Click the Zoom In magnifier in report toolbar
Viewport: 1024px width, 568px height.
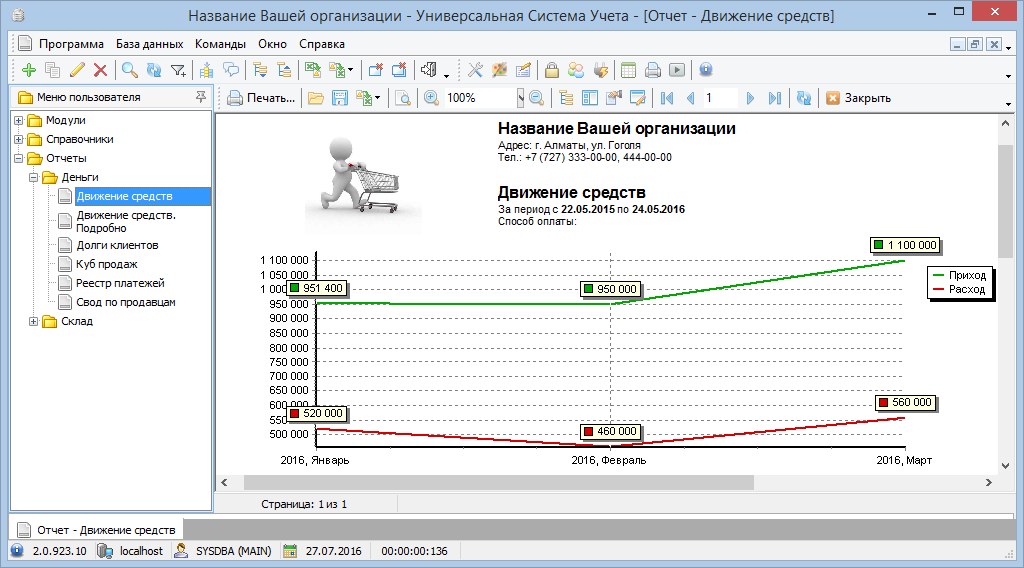tap(431, 98)
